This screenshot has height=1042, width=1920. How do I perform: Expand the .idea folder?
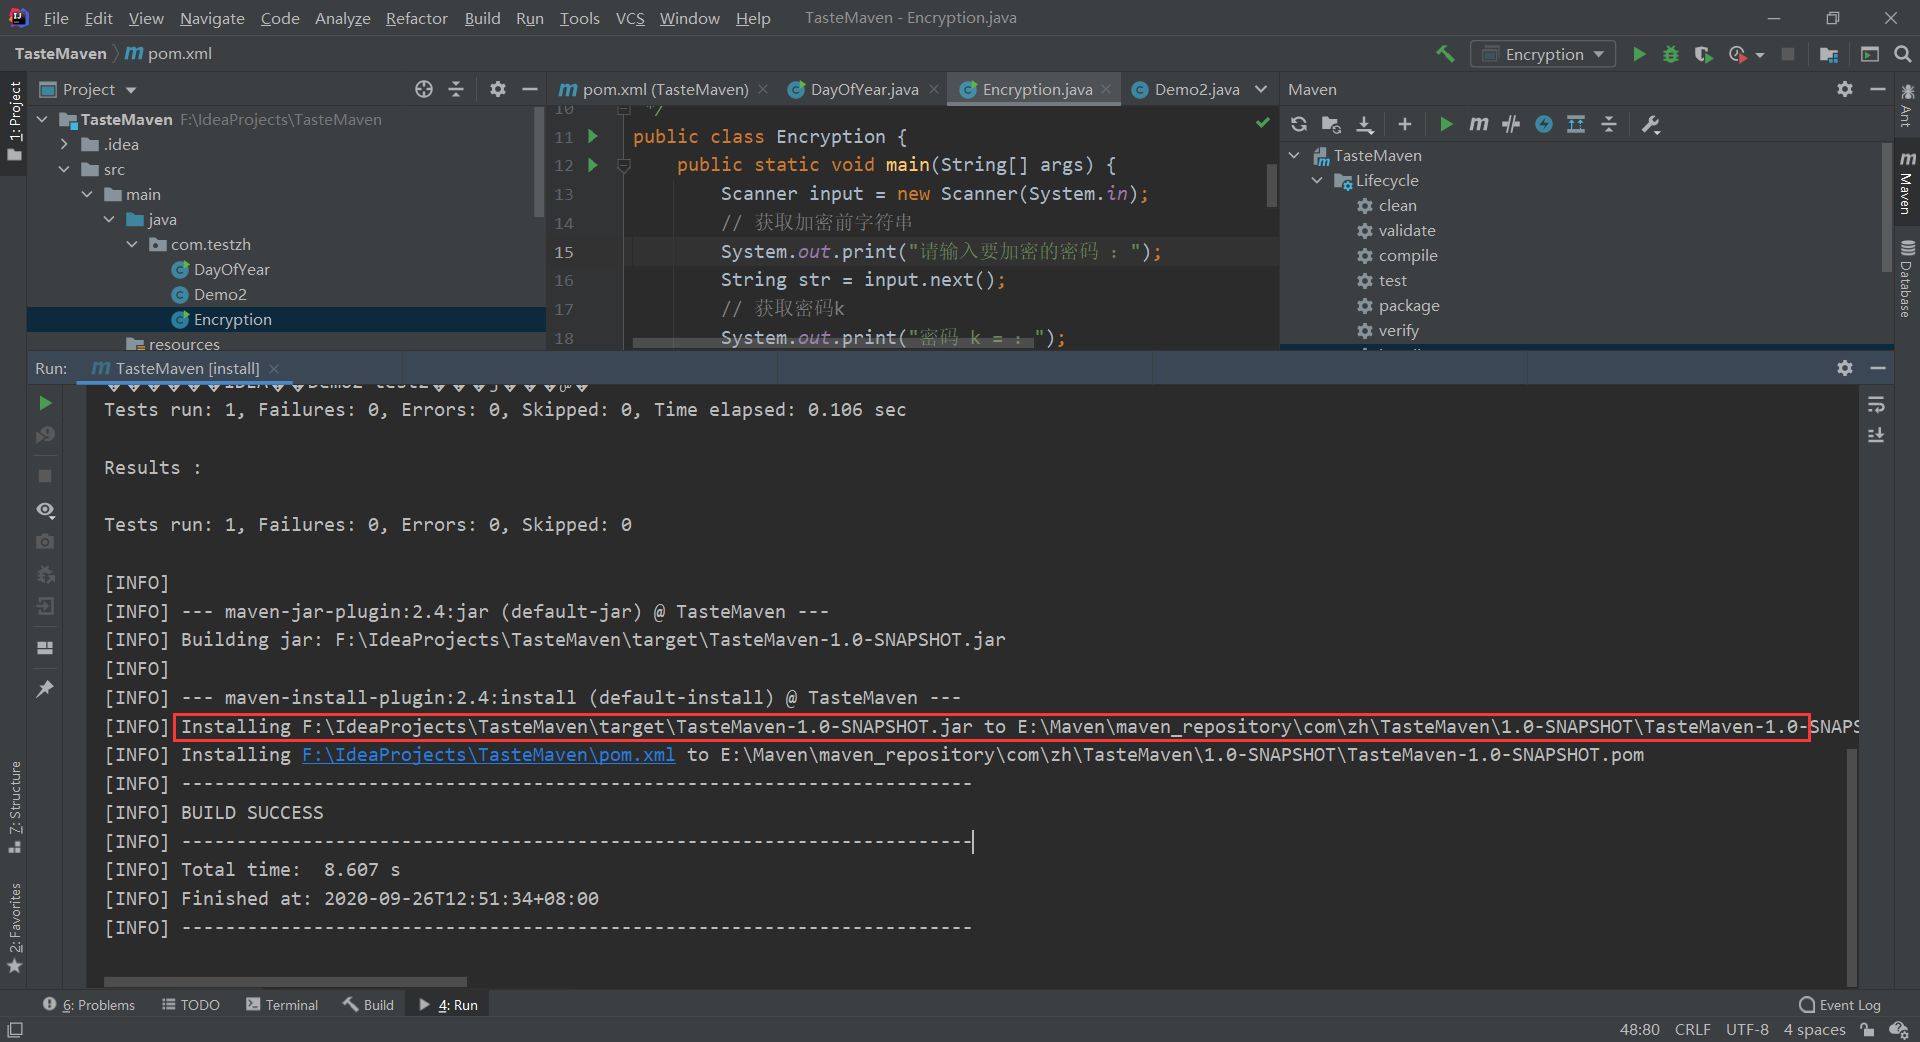pos(65,144)
